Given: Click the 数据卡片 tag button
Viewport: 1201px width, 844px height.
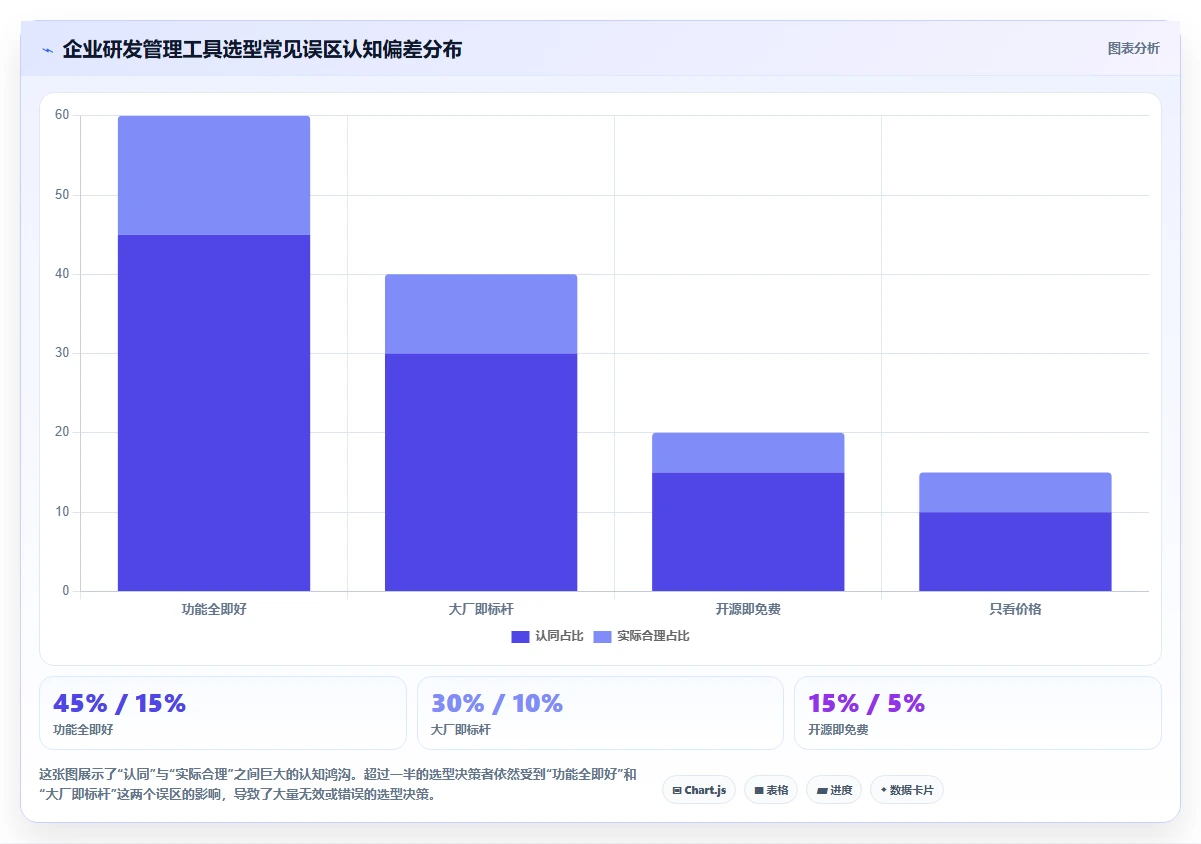Looking at the screenshot, I should (907, 790).
